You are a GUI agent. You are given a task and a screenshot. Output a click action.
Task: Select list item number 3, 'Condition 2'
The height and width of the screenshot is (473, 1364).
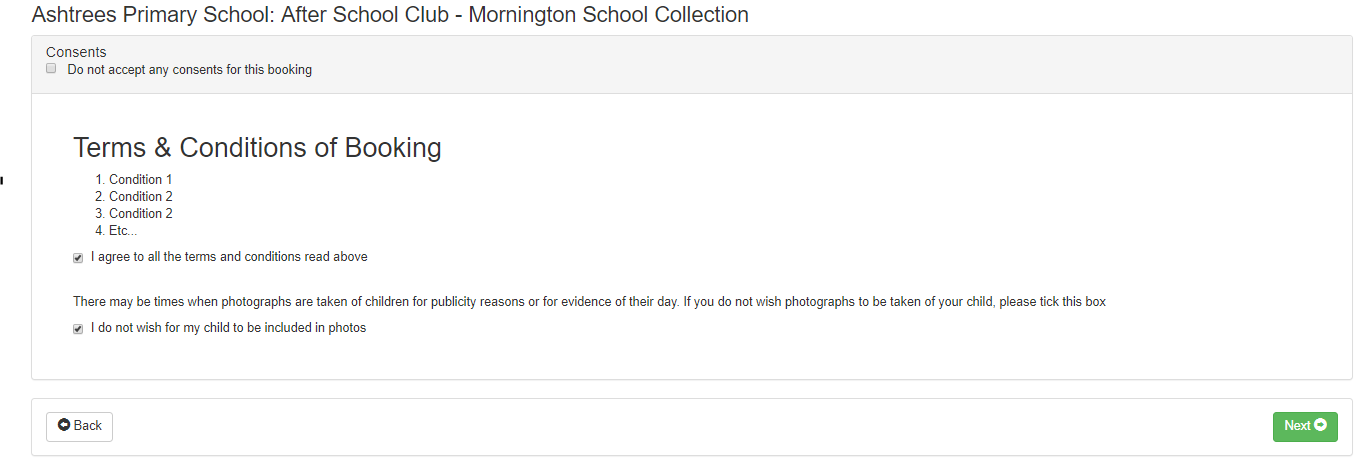coord(140,214)
